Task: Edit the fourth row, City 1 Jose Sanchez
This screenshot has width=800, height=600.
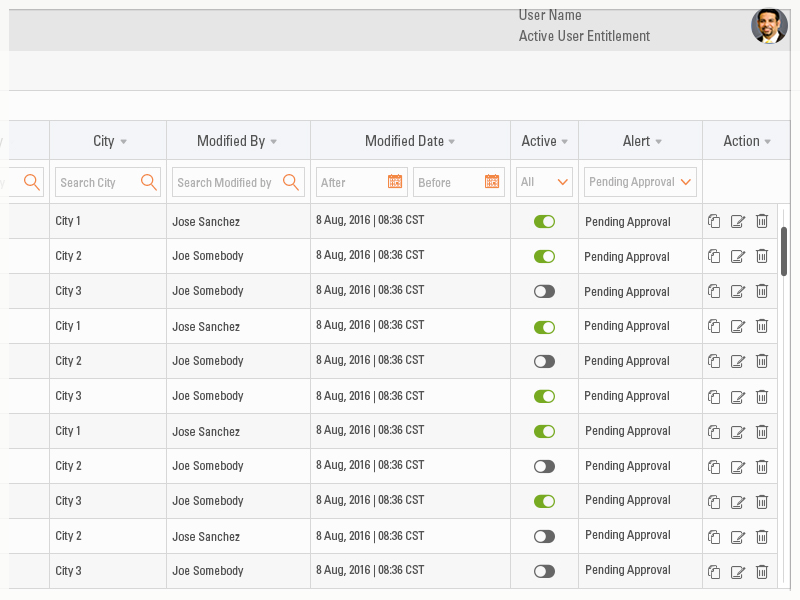Action: tap(738, 326)
